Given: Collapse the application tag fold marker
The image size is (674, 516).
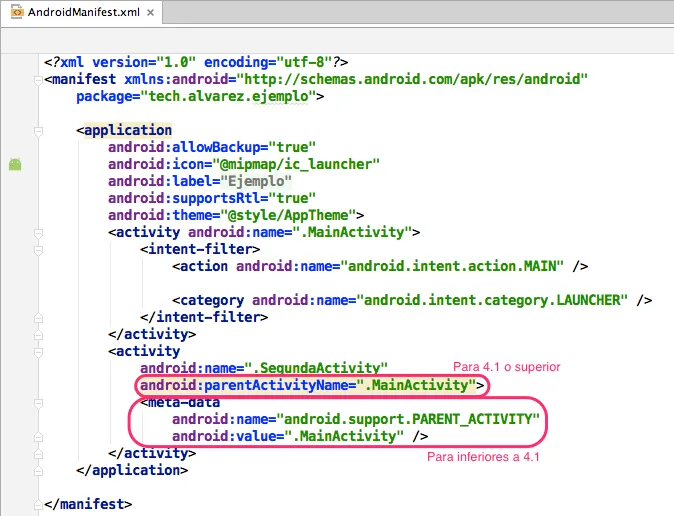Looking at the screenshot, I should [38, 131].
